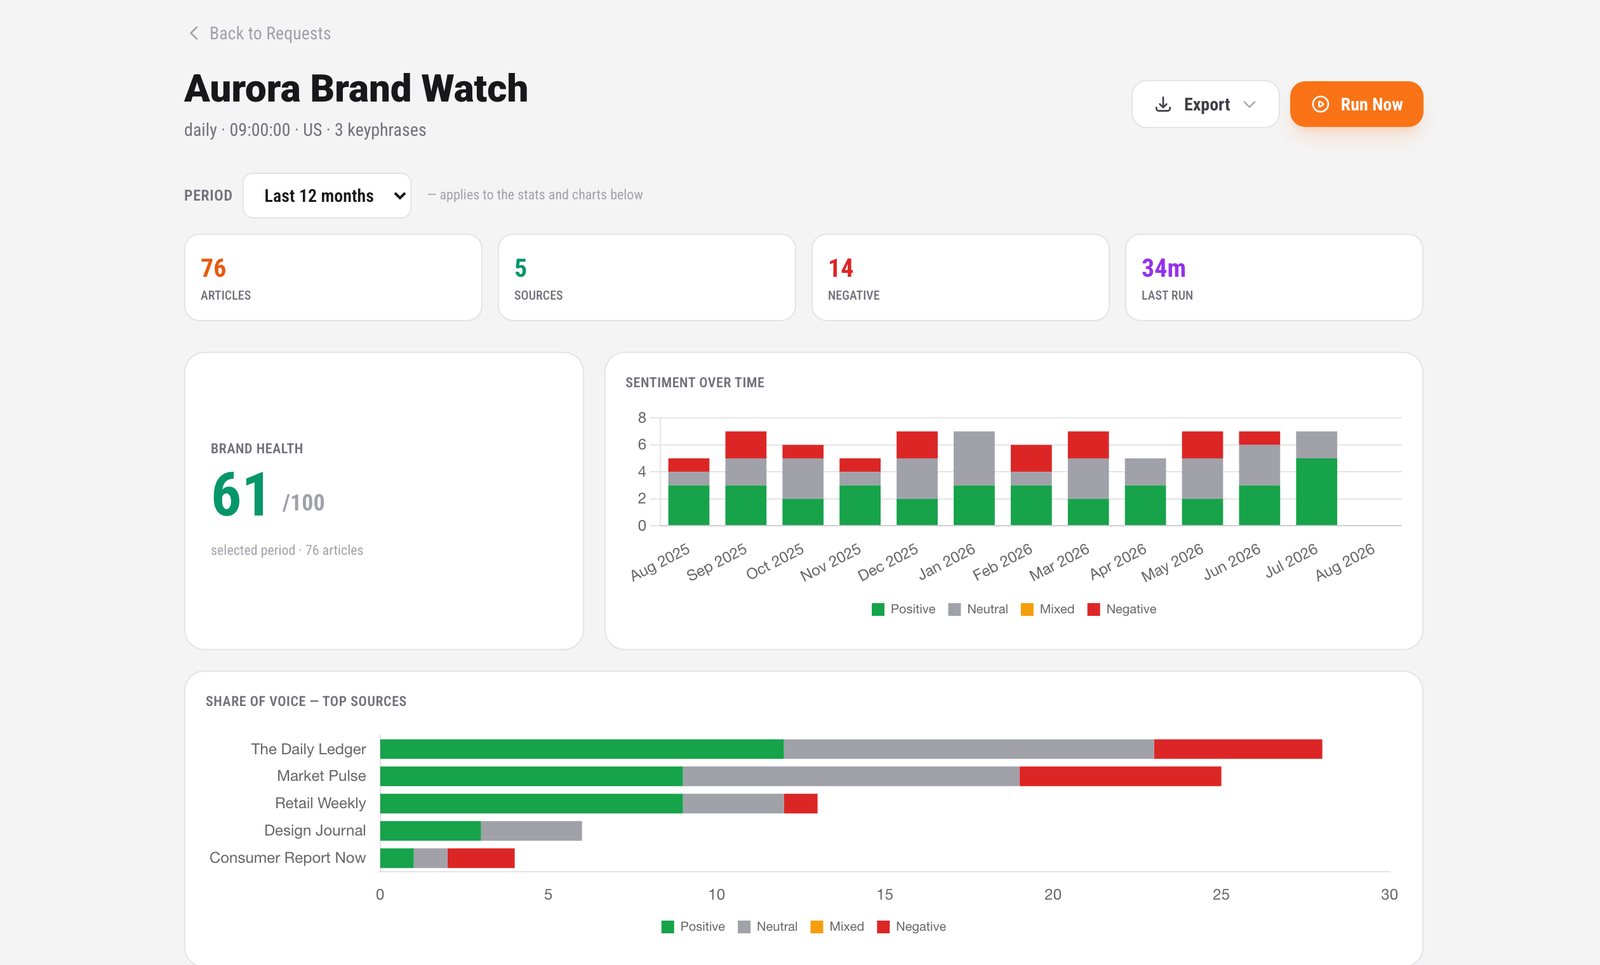
Task: Click the 34m Last Run stat card
Action: [x=1274, y=277]
